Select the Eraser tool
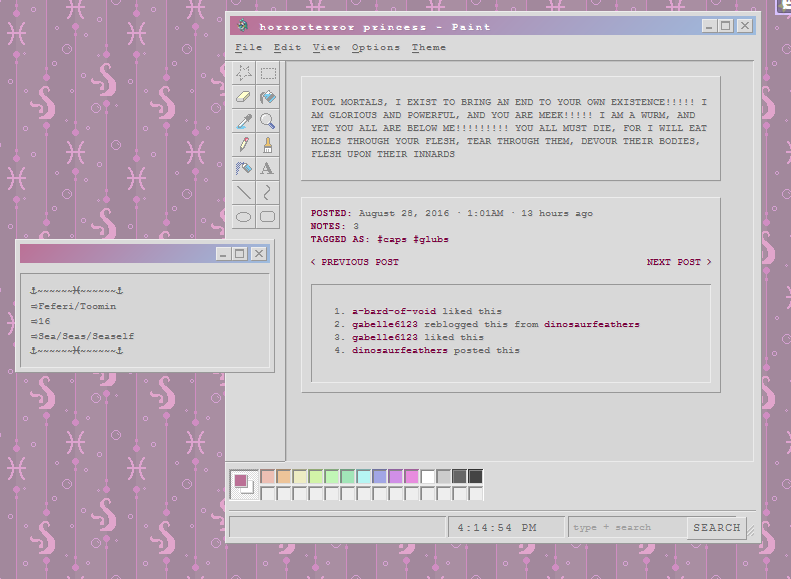Viewport: 791px width, 579px height. point(244,97)
